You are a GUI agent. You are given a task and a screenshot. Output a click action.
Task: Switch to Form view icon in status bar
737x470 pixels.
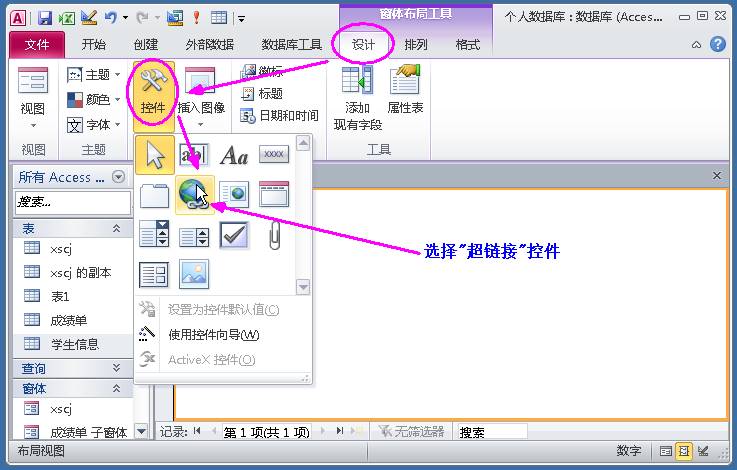[666, 452]
